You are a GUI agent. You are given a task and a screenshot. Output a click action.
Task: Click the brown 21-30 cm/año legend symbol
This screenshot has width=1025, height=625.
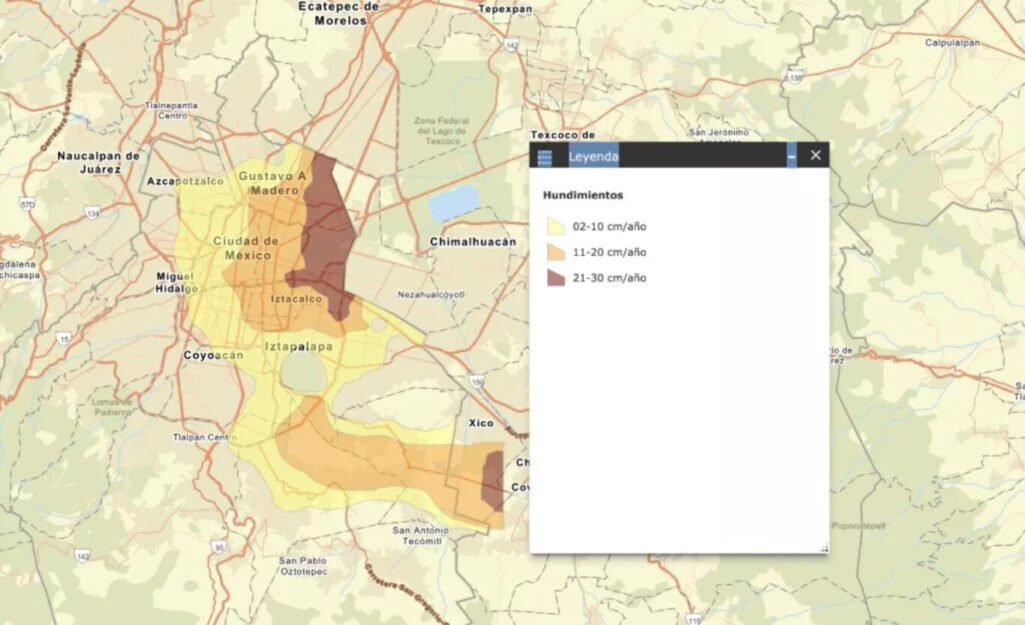coord(555,278)
